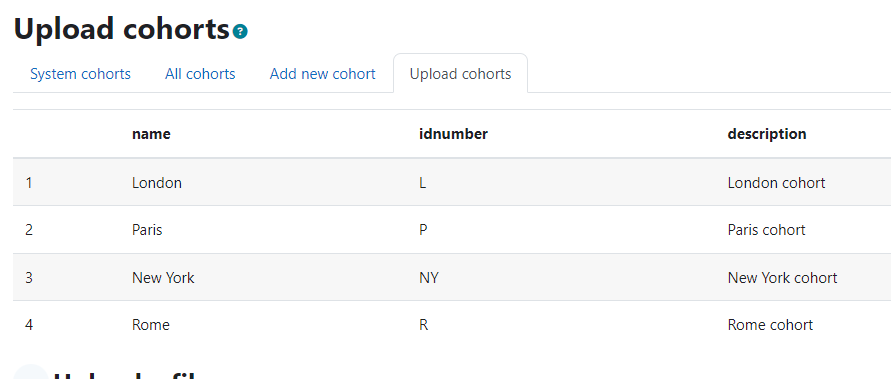
Task: Select the Rome name cell
Action: [x=151, y=325]
